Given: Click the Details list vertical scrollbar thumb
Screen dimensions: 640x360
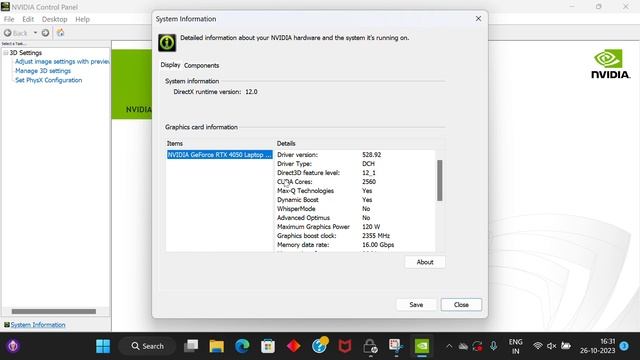Looking at the screenshot, I should tap(440, 180).
